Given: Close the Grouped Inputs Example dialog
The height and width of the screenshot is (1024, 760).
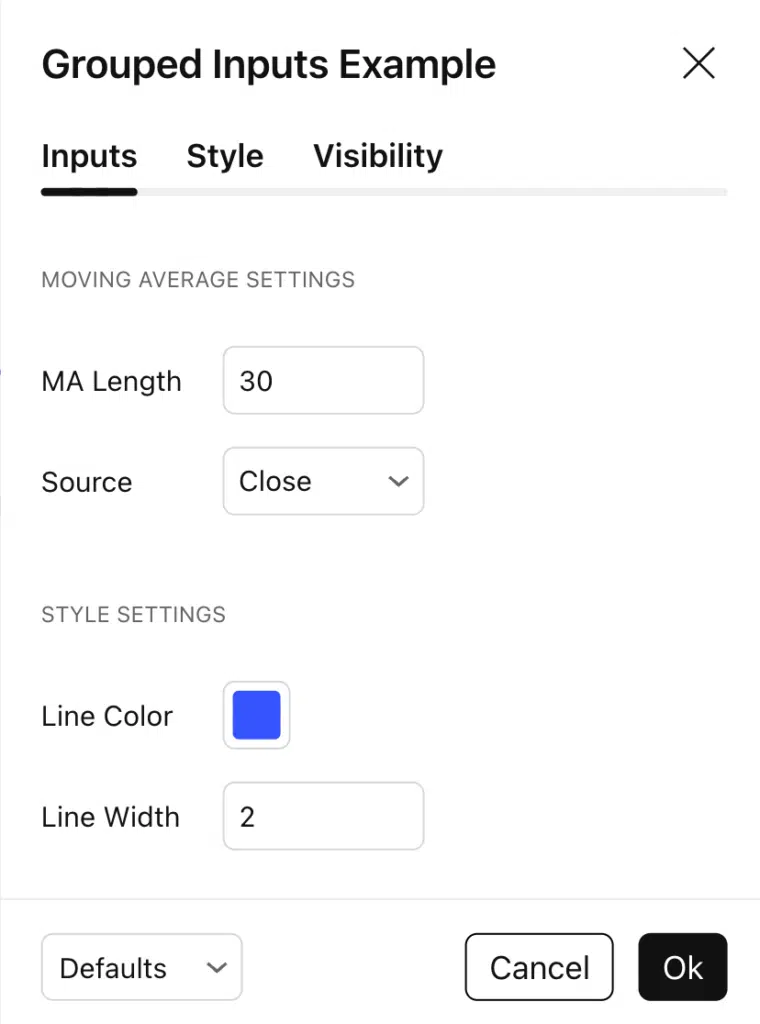Looking at the screenshot, I should tap(698, 64).
